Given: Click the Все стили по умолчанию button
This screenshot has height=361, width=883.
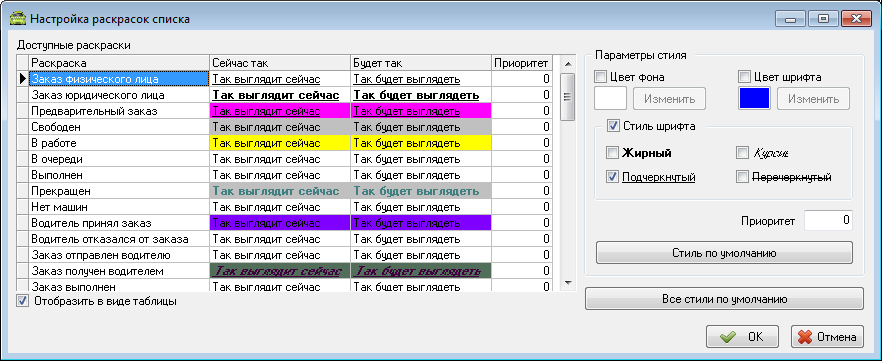Looking at the screenshot, I should coord(724,298).
